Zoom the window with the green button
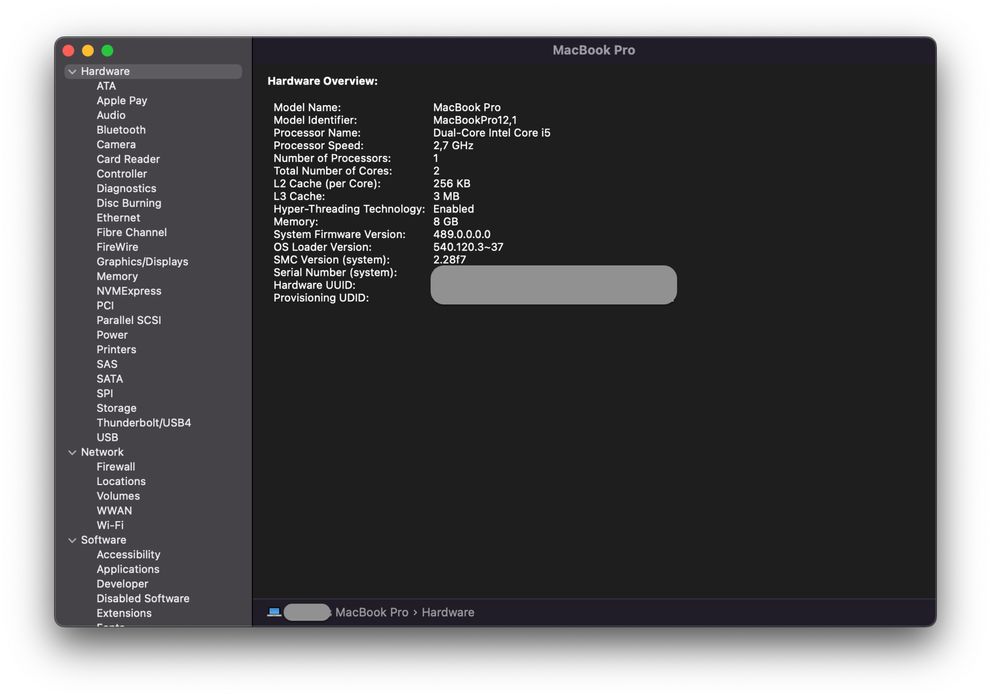This screenshot has height=699, width=991. tap(107, 51)
